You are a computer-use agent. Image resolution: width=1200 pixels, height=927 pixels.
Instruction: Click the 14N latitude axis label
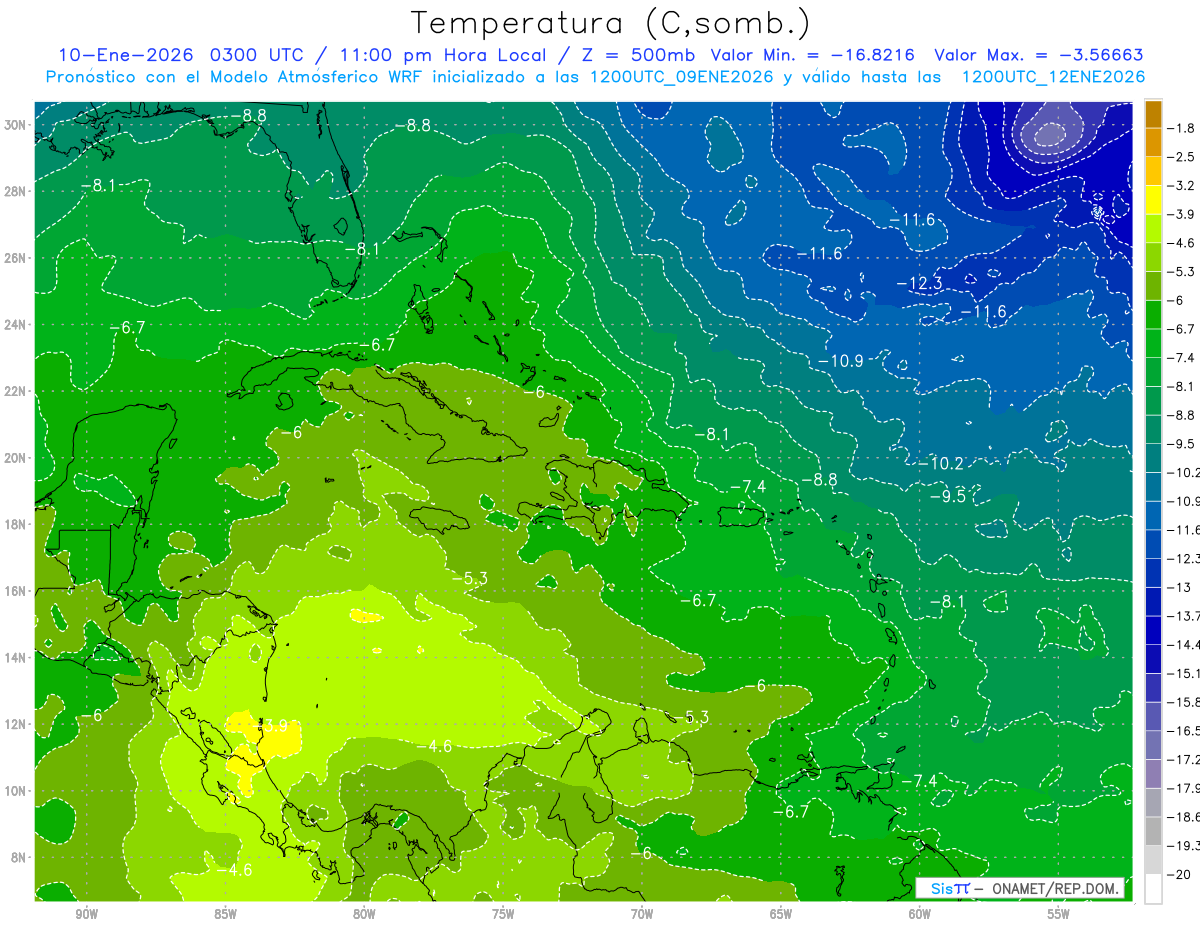tap(17, 658)
